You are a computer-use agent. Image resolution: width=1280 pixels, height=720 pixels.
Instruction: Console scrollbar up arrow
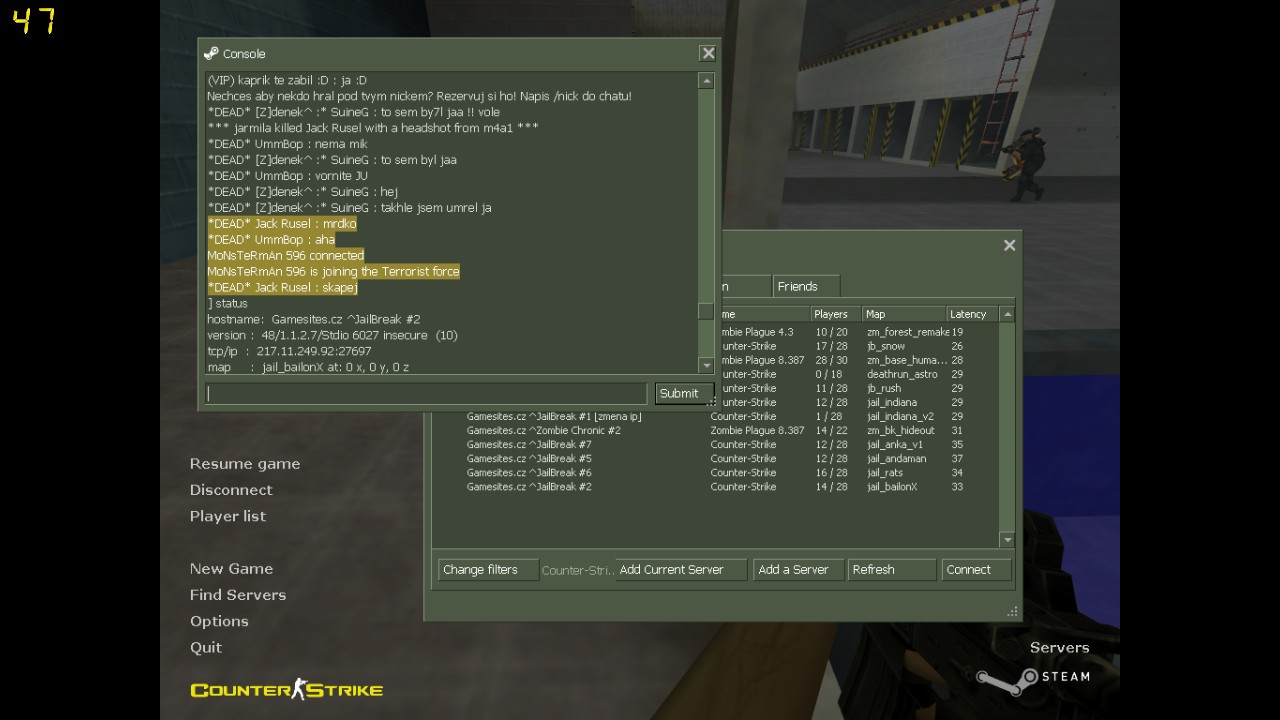click(x=706, y=81)
